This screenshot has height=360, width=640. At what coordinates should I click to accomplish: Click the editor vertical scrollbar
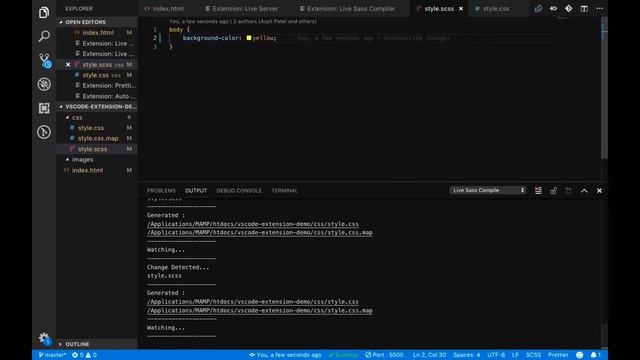pyautogui.click(x=604, y=88)
